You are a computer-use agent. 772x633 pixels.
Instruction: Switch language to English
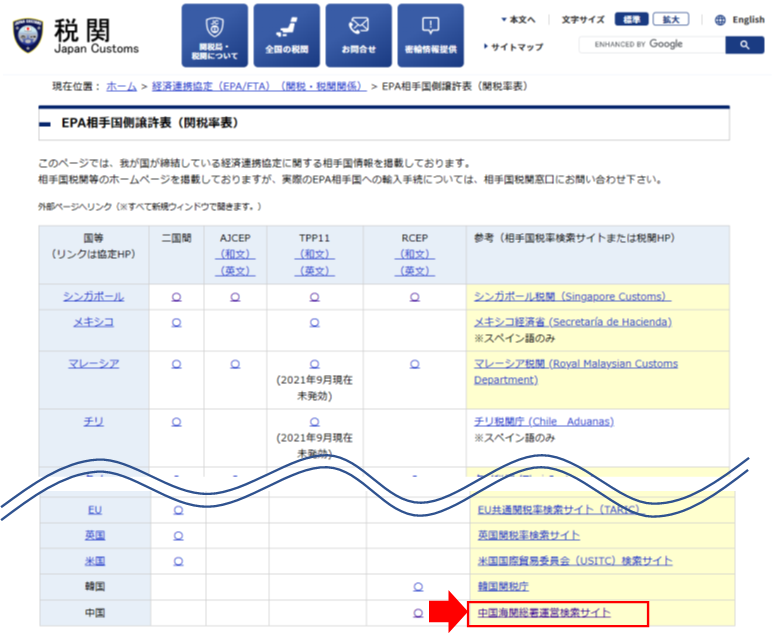(748, 20)
